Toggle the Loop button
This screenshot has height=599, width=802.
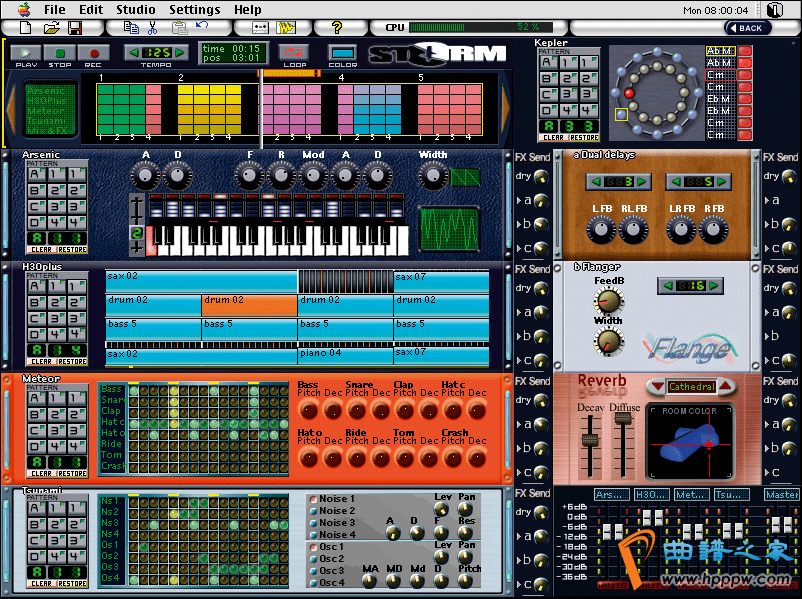pos(294,53)
